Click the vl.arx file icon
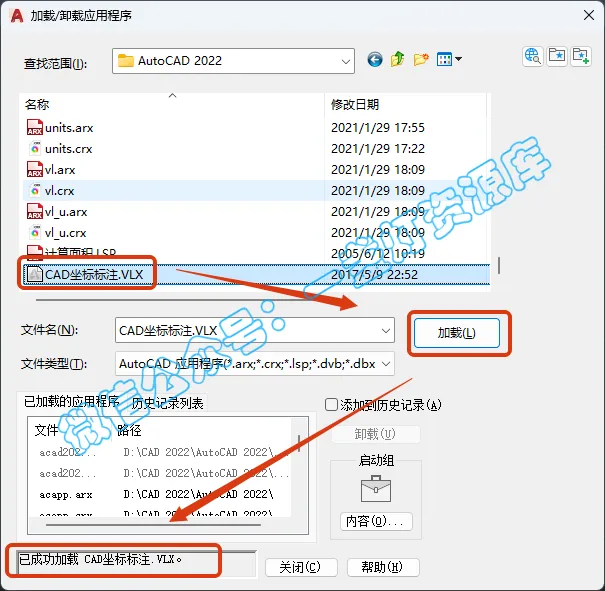Image resolution: width=605 pixels, height=591 pixels. pos(35,169)
